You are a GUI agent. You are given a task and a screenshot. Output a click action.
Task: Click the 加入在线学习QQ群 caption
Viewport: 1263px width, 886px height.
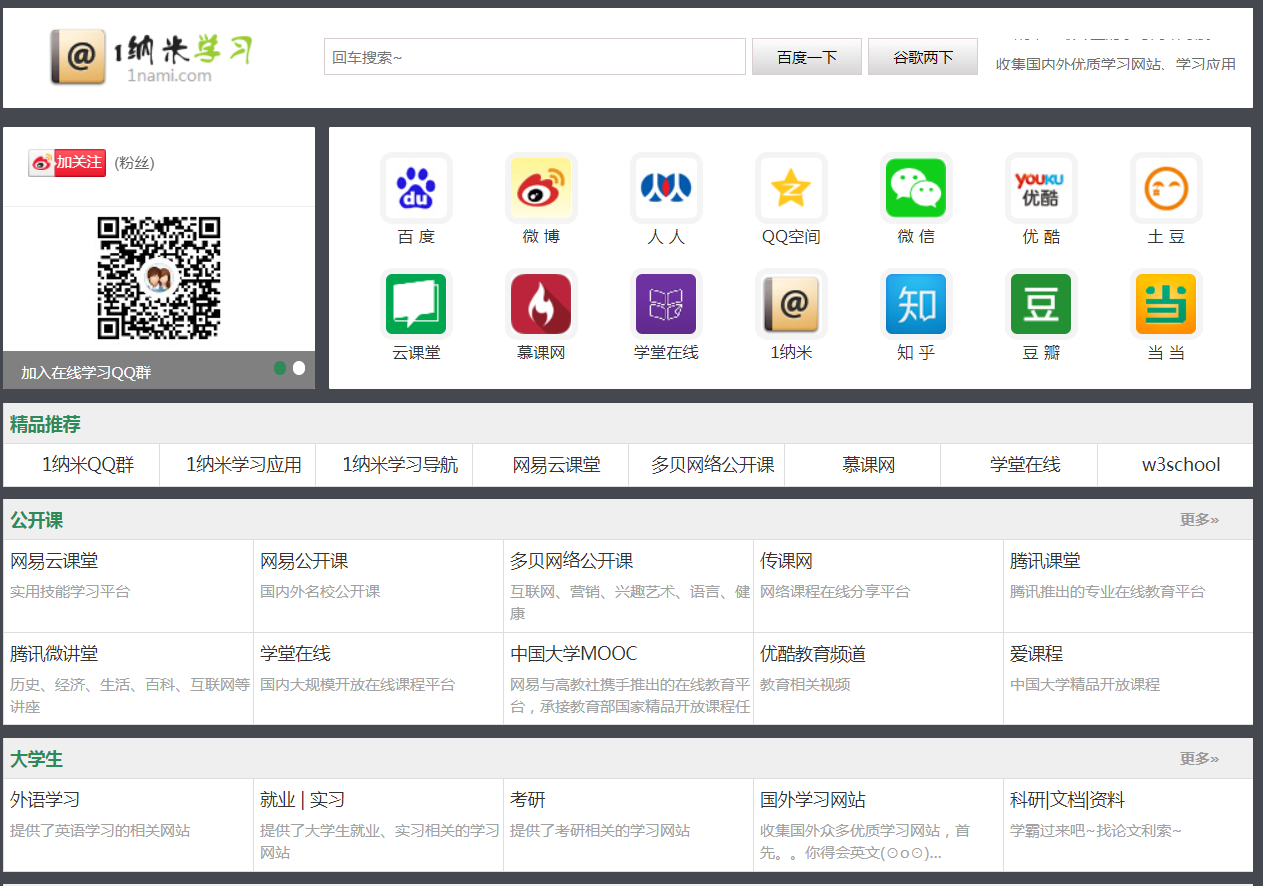coord(86,372)
